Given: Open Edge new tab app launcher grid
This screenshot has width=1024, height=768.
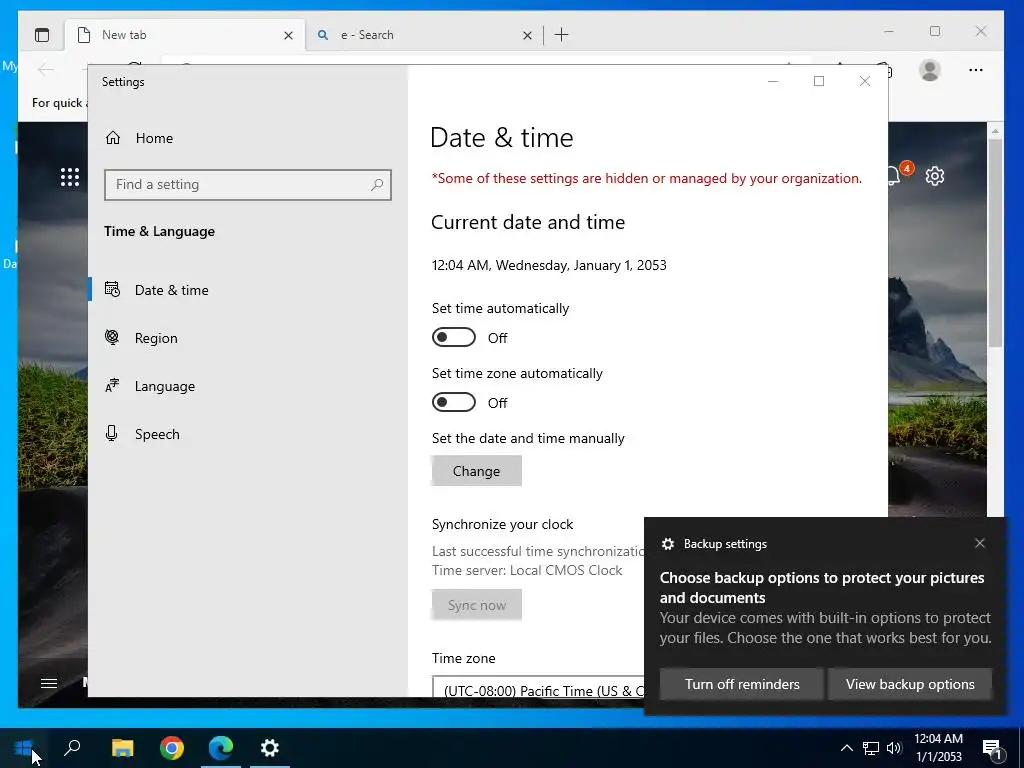Looking at the screenshot, I should pyautogui.click(x=70, y=177).
